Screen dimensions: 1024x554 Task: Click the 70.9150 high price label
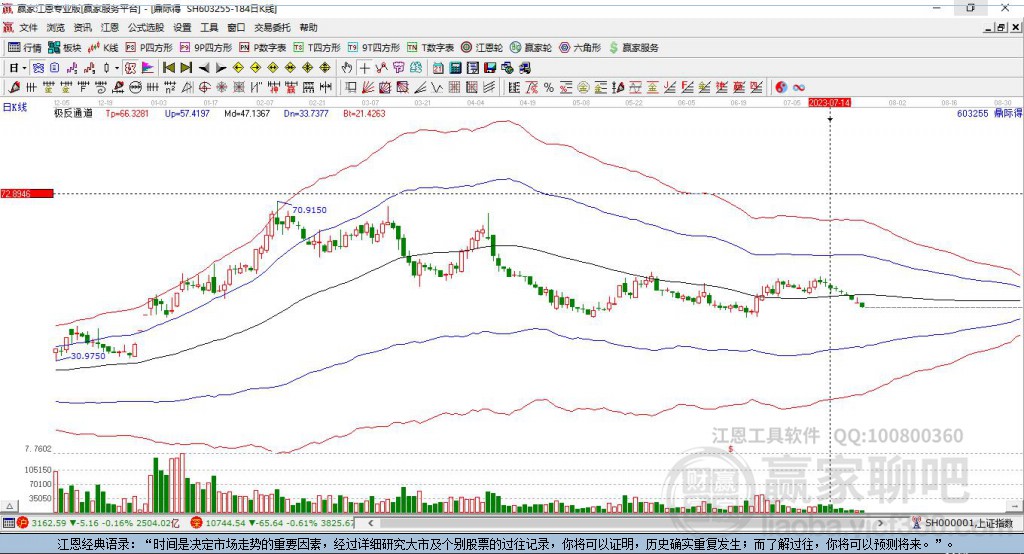tap(310, 210)
